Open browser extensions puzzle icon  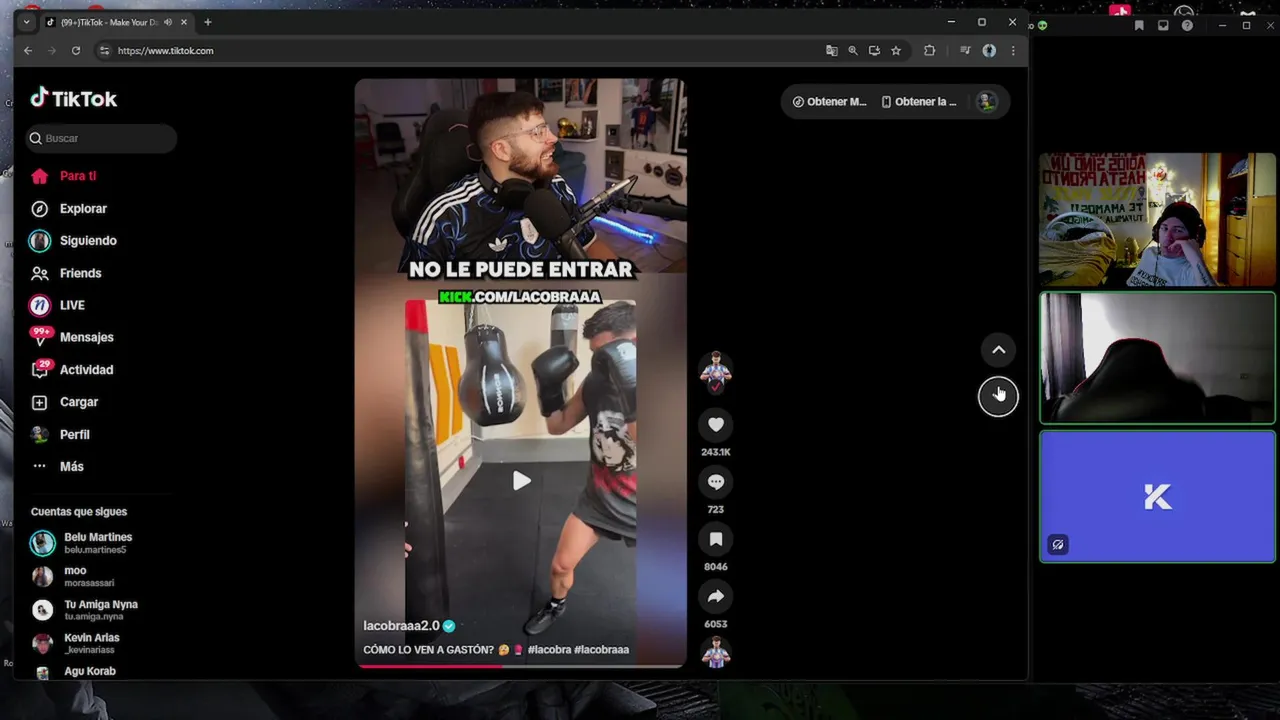929,51
